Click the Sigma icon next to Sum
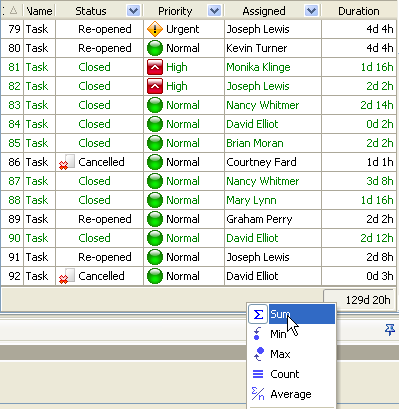The width and height of the screenshot is (399, 409). click(x=258, y=314)
